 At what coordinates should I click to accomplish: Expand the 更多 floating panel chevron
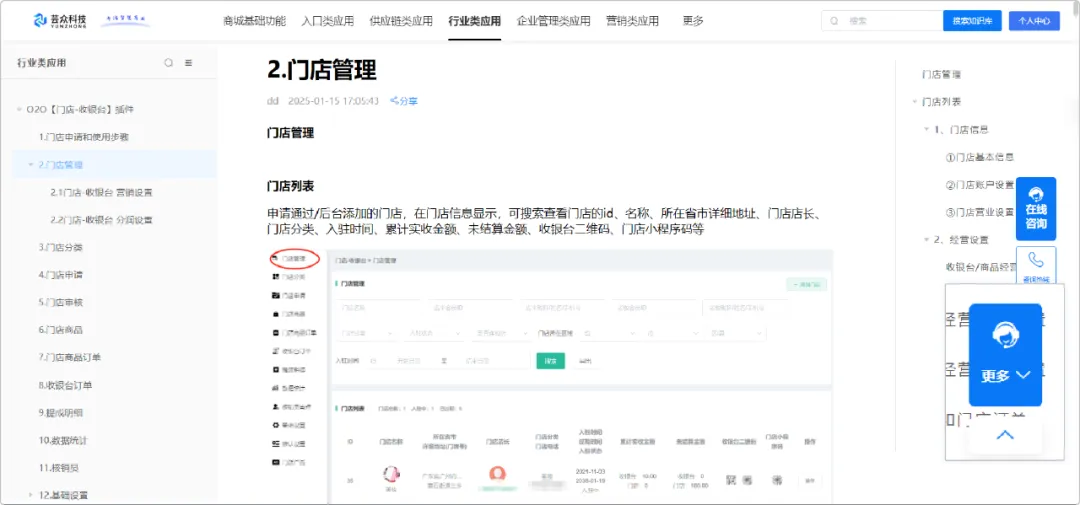1024,375
